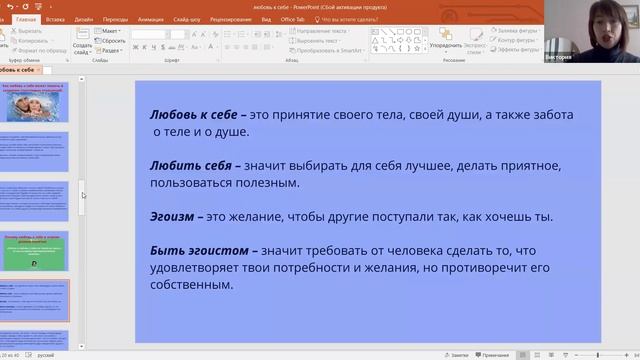Screen dimensions: 640x360
Task: Open Раздел section dropdown
Action: pyautogui.click(x=109, y=51)
